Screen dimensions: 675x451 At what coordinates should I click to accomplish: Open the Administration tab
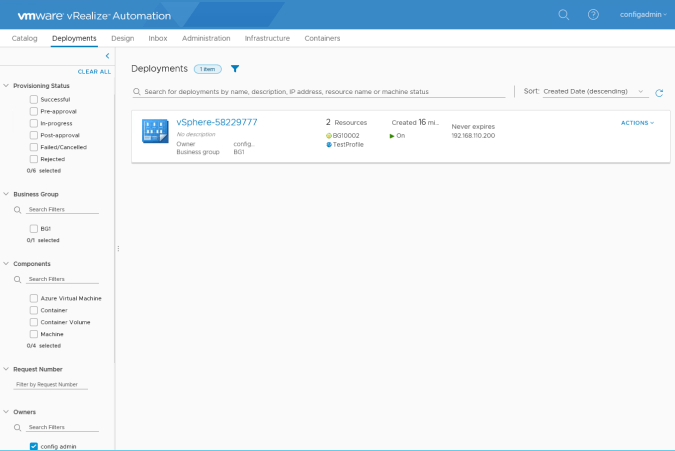pos(206,38)
